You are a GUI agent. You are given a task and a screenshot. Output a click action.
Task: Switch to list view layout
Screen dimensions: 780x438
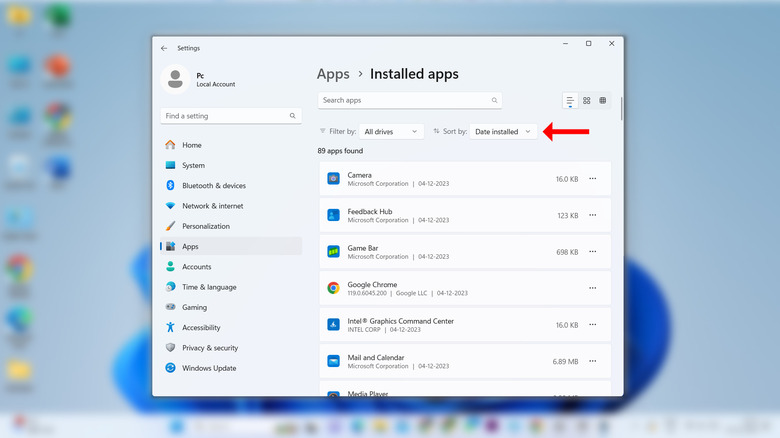point(570,101)
